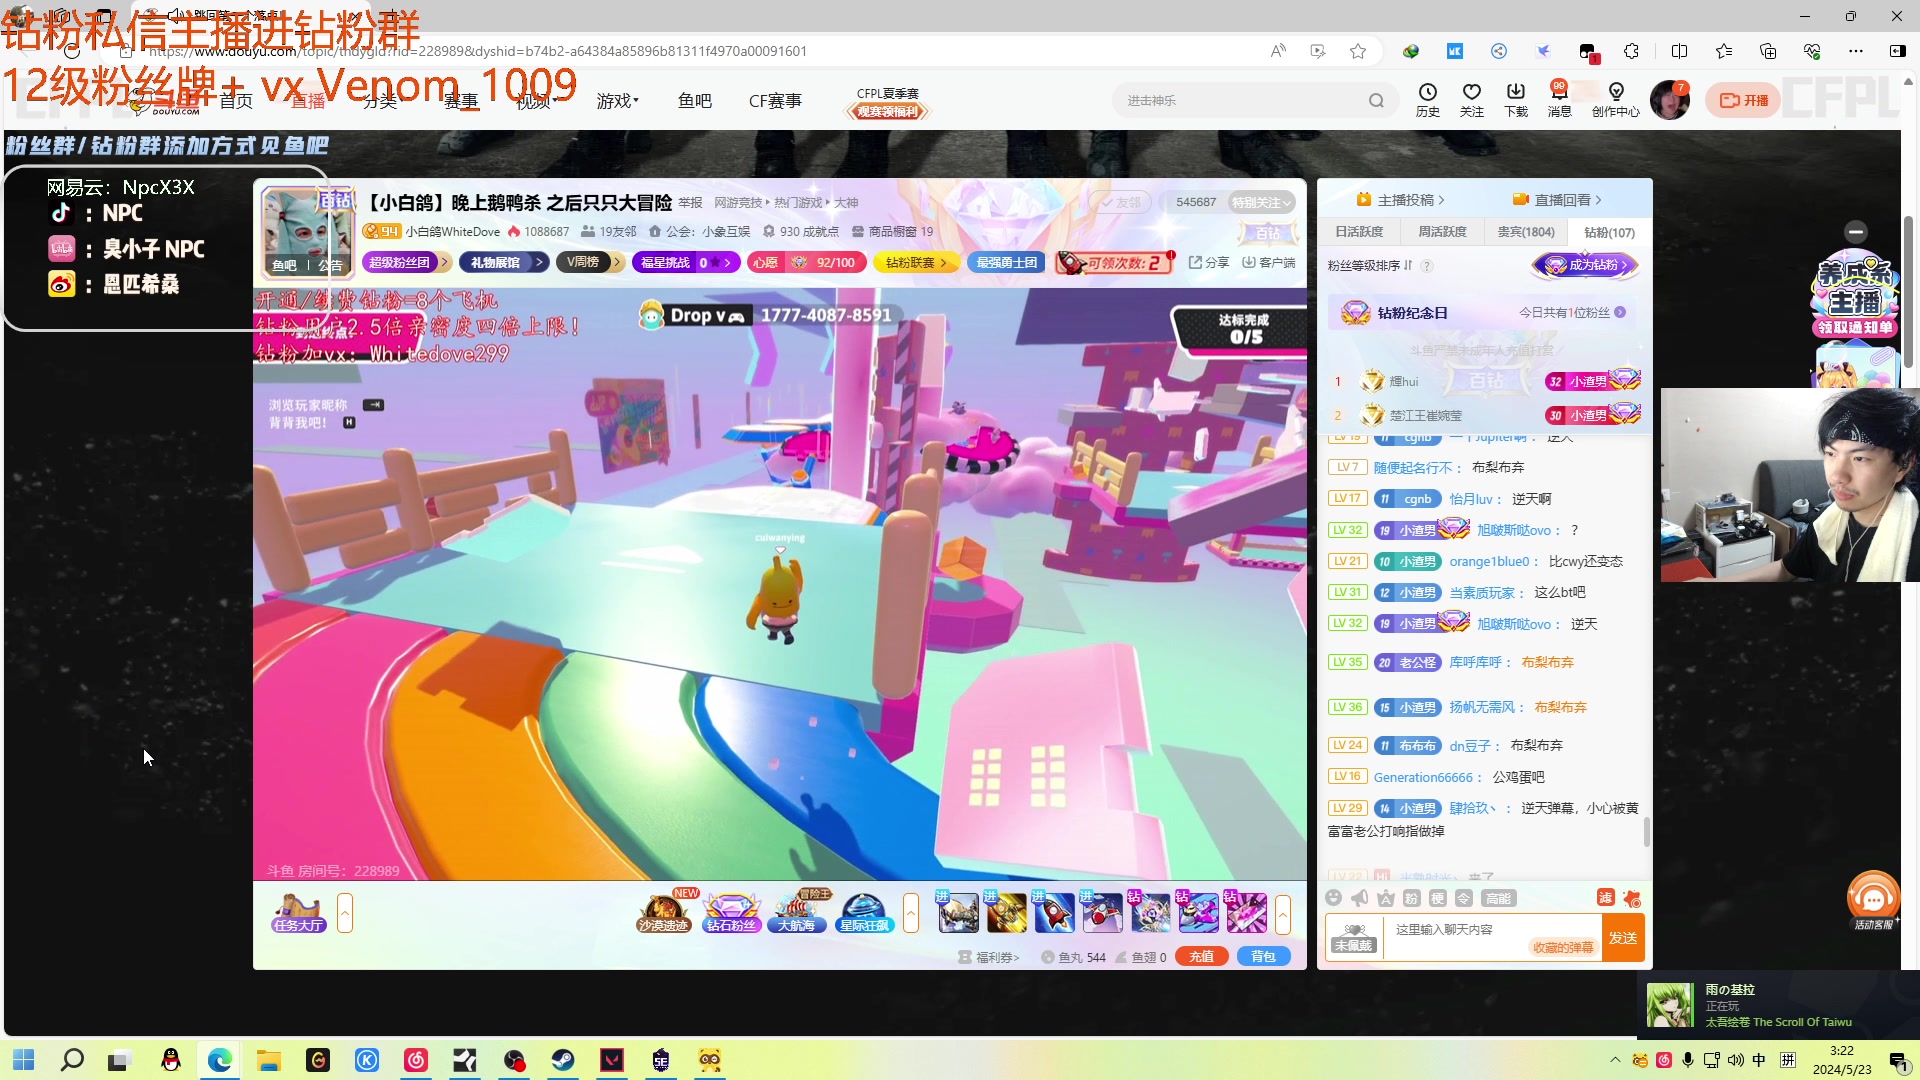Open 福利券 arrow link
Image resolution: width=1920 pixels, height=1080 pixels.
click(x=989, y=957)
